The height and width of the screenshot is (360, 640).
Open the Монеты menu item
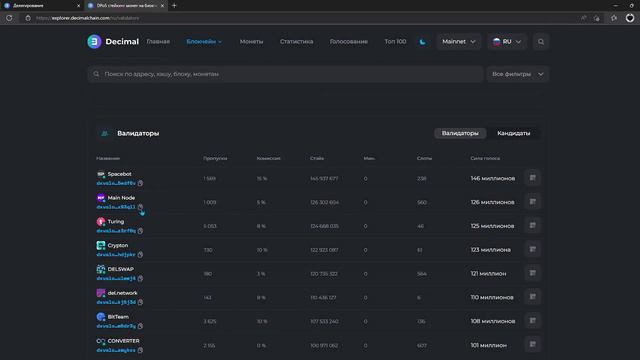251,42
